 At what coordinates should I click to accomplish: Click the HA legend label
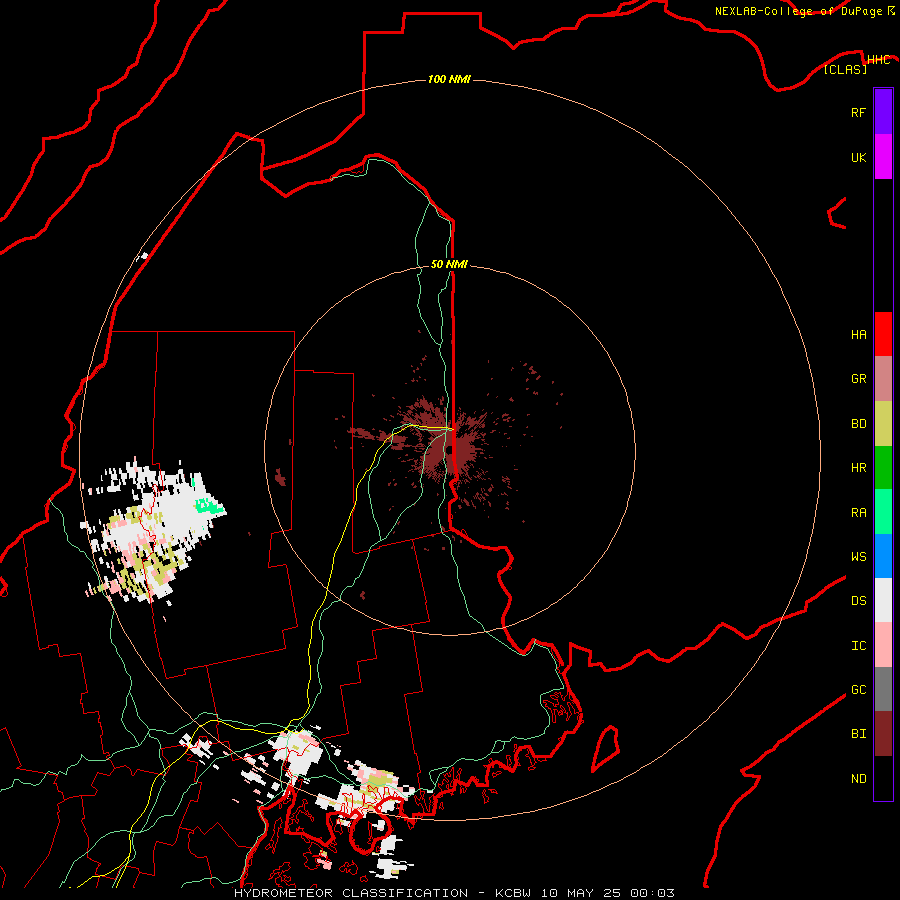click(x=858, y=335)
